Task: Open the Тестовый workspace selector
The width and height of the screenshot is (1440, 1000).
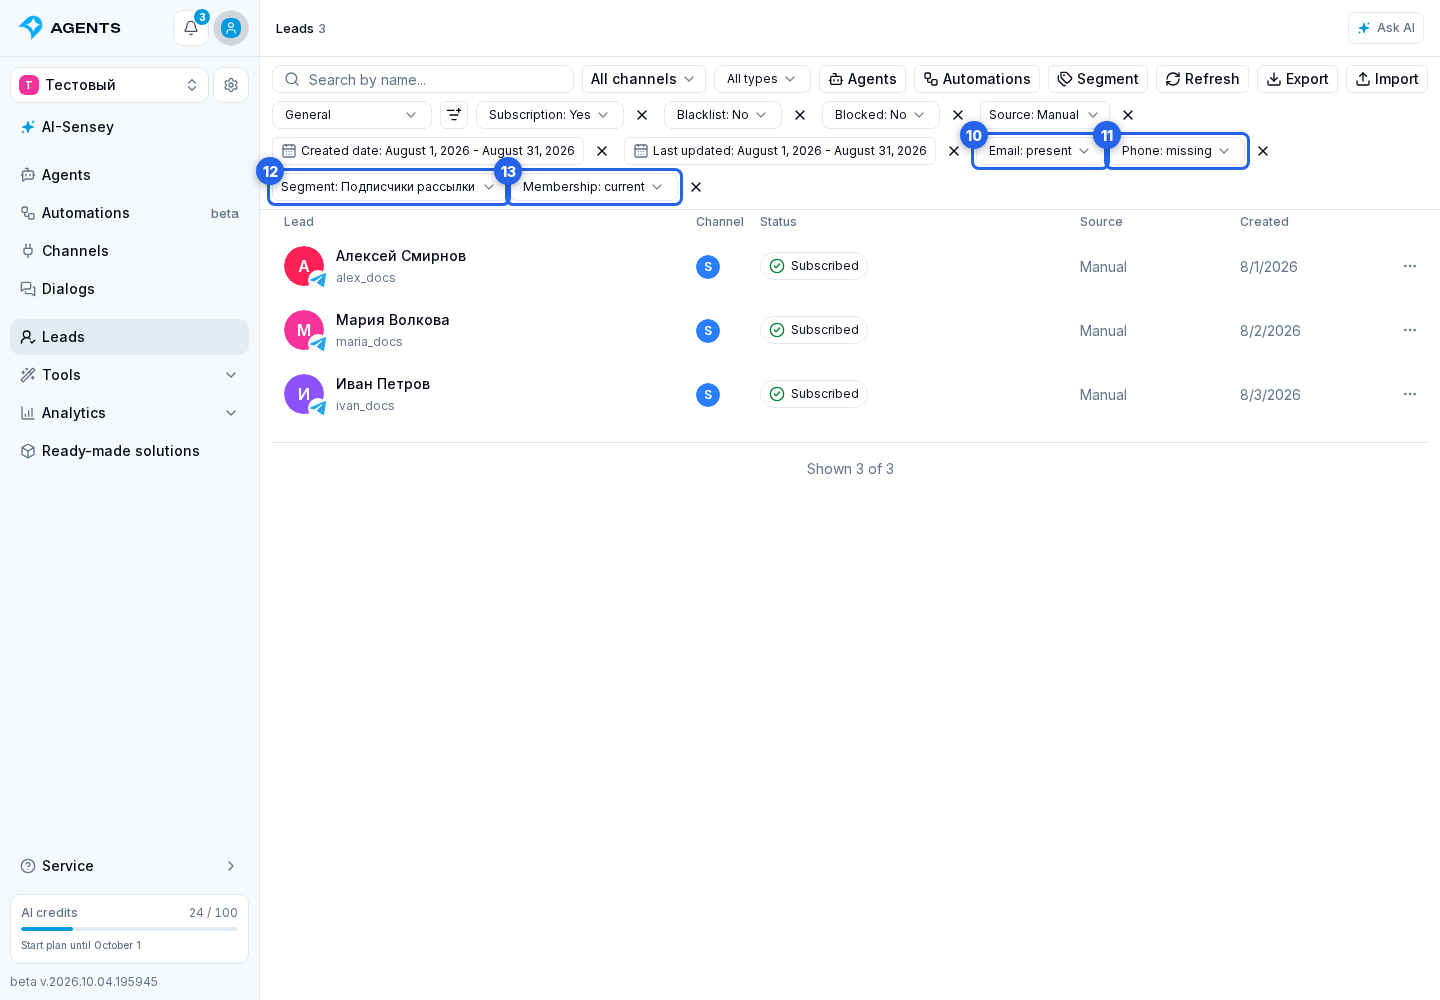Action: point(109,85)
